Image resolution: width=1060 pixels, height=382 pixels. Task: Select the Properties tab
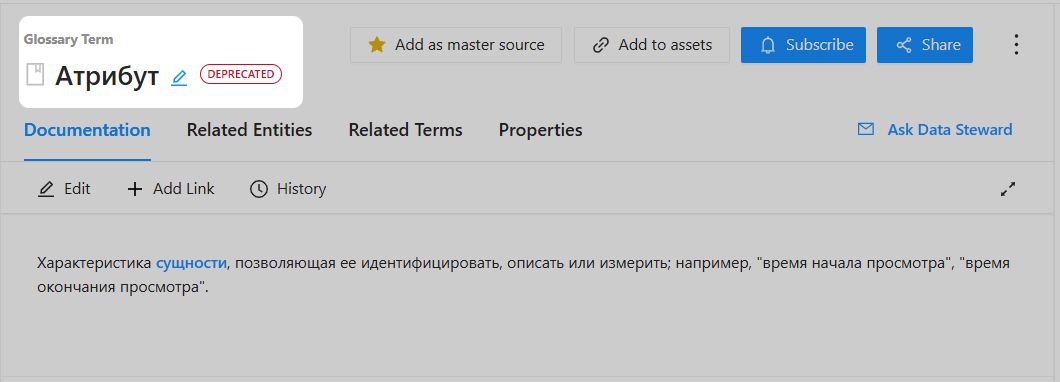(x=541, y=130)
